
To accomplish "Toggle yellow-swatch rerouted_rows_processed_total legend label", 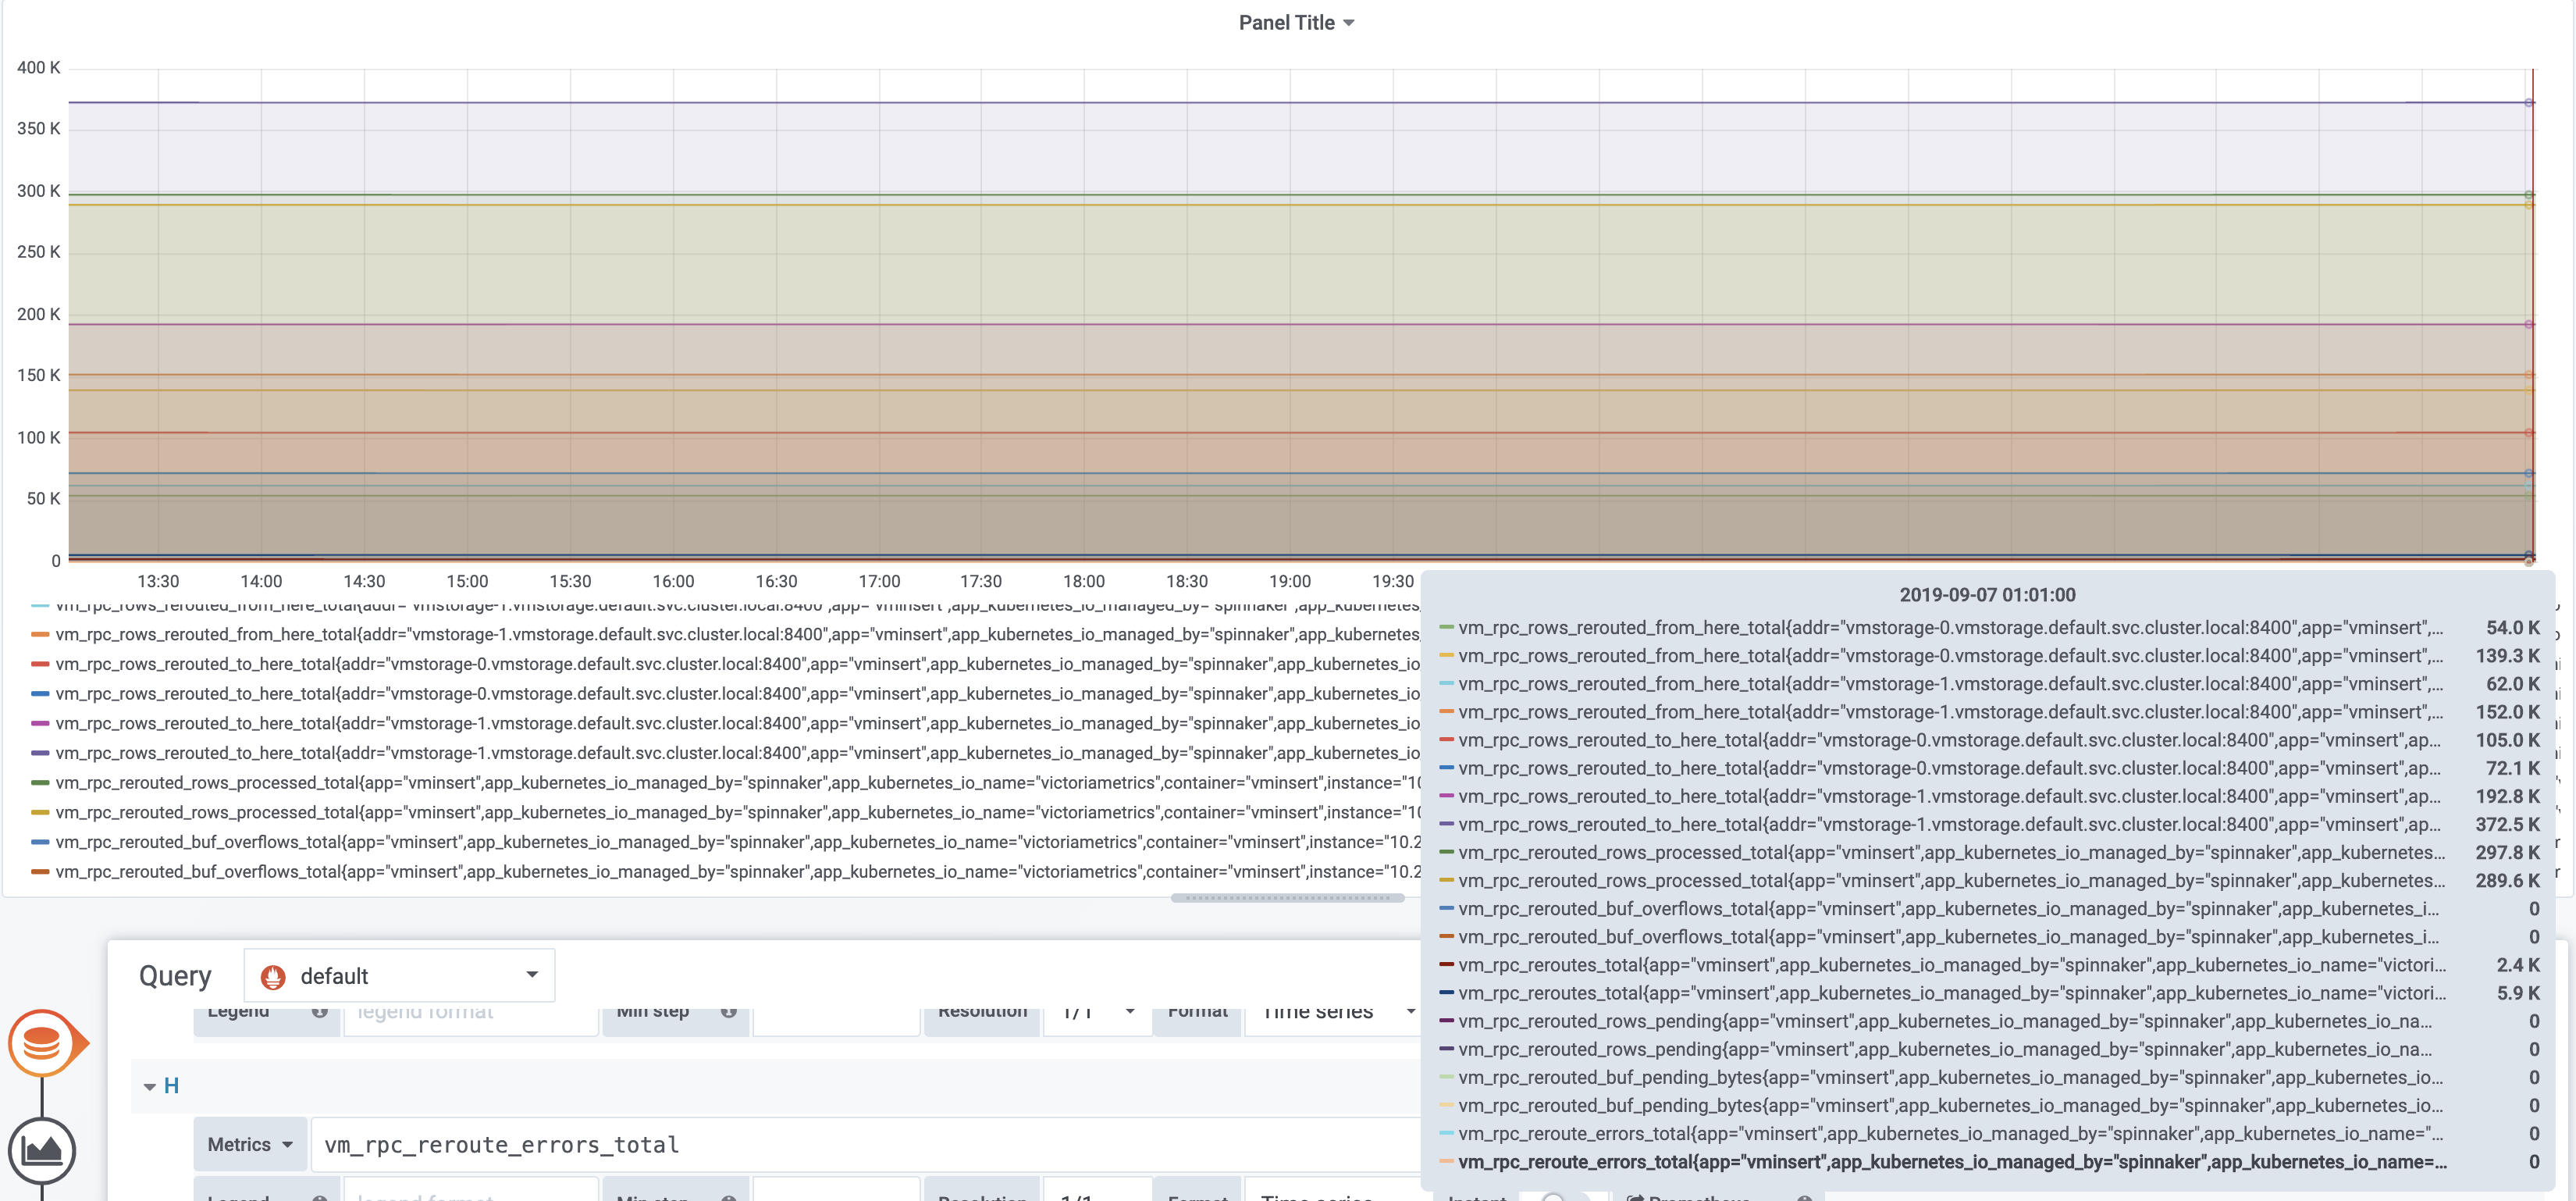I will pyautogui.click(x=738, y=812).
